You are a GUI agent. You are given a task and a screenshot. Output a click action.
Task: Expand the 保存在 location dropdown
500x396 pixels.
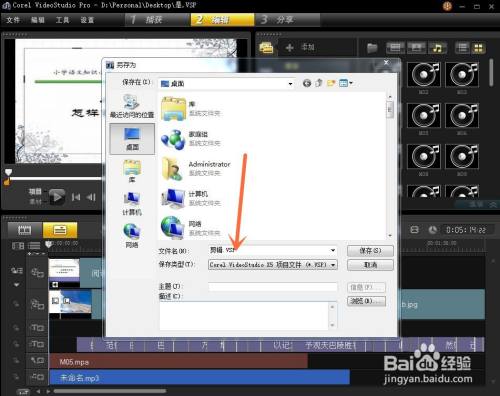[290, 84]
